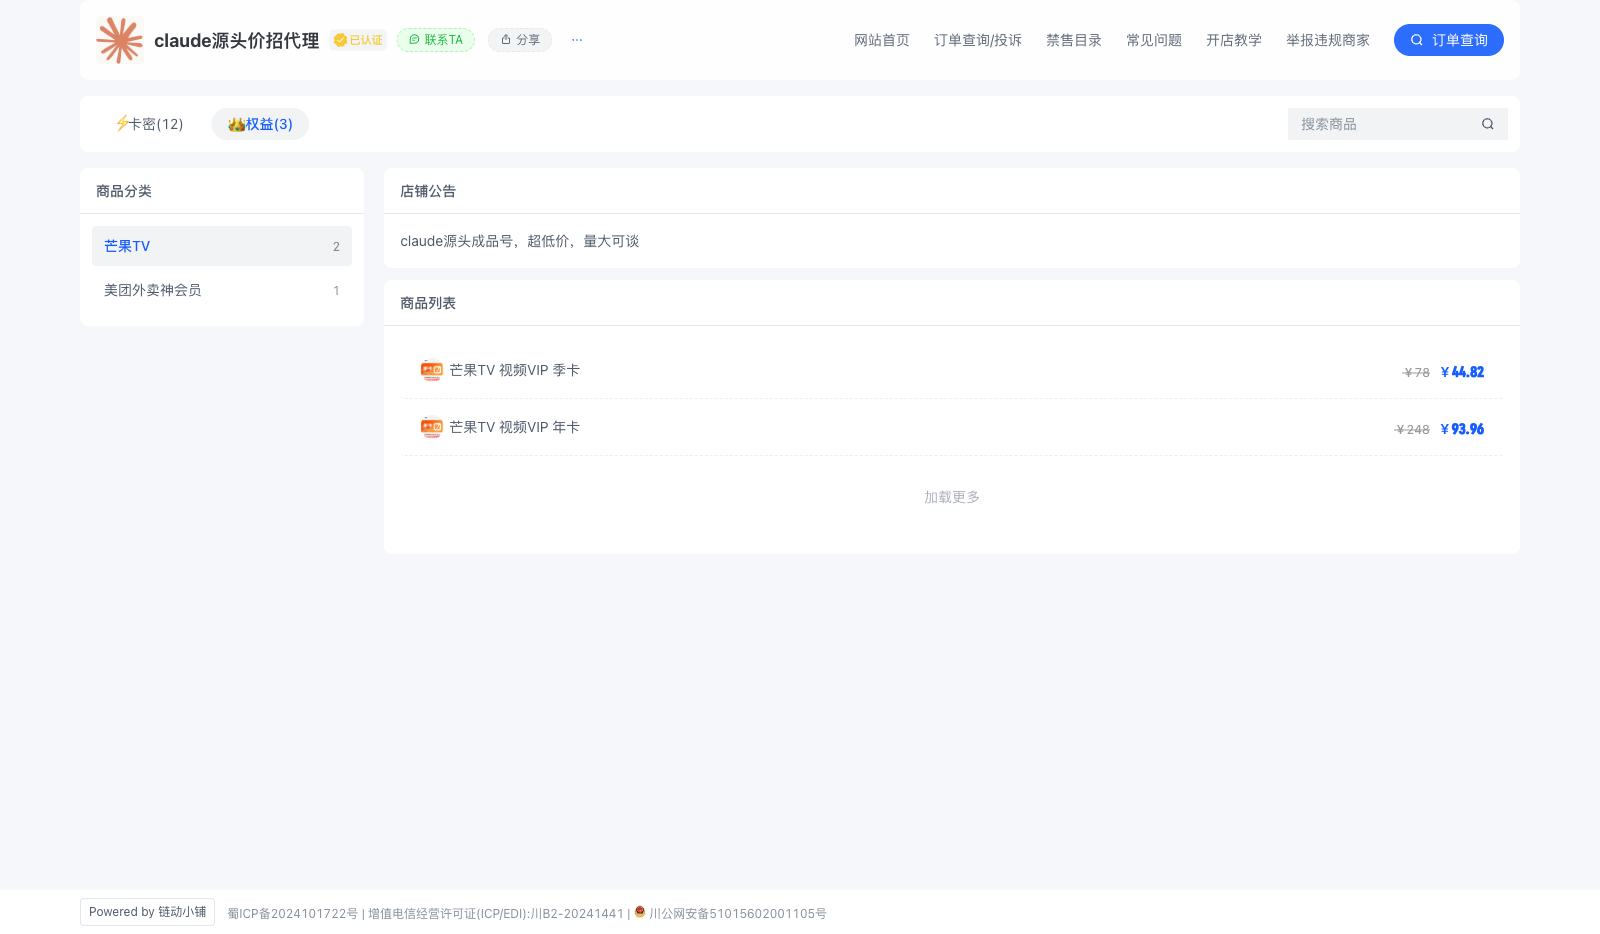Viewport: 1600px width, 934px height.
Task: Click the 商品分类 heading
Action: pos(124,191)
